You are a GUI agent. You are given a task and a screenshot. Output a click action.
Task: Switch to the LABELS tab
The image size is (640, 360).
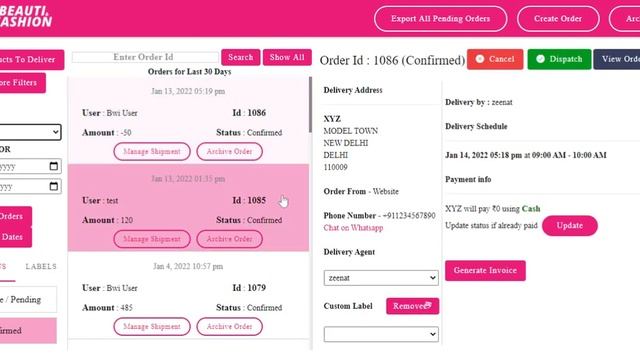41,267
